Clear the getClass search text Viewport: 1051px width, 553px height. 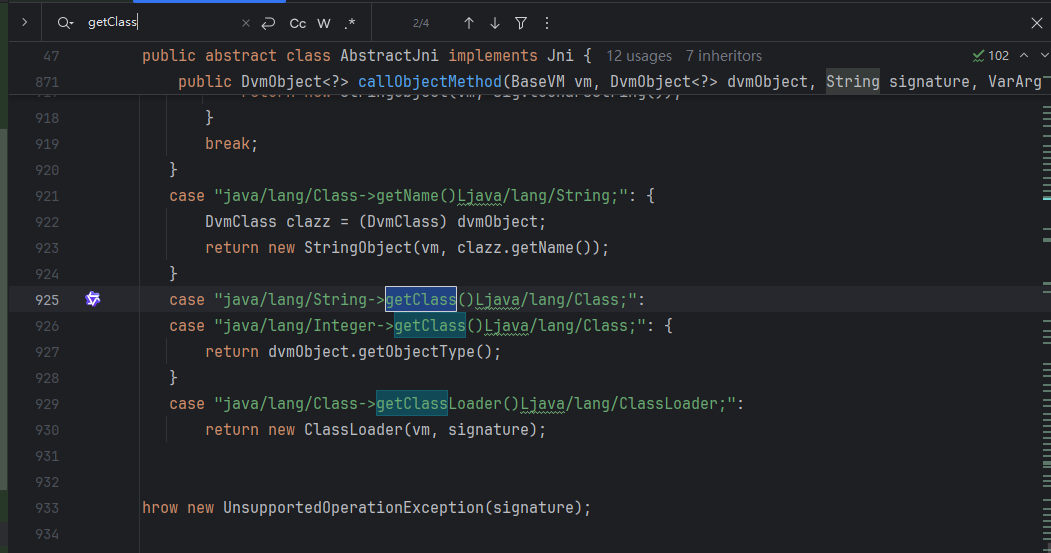tap(246, 23)
